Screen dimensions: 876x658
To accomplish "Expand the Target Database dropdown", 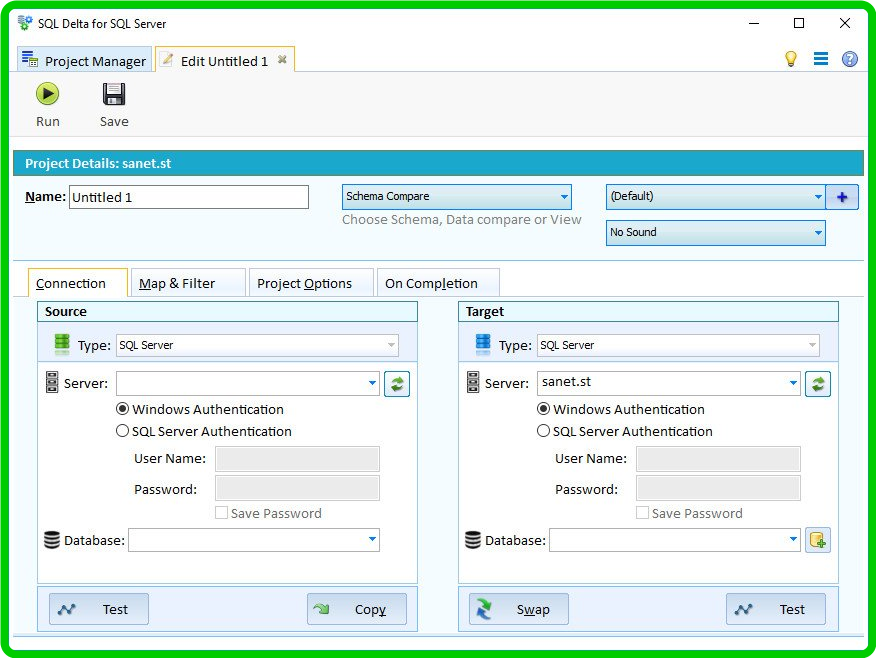I will pyautogui.click(x=793, y=539).
